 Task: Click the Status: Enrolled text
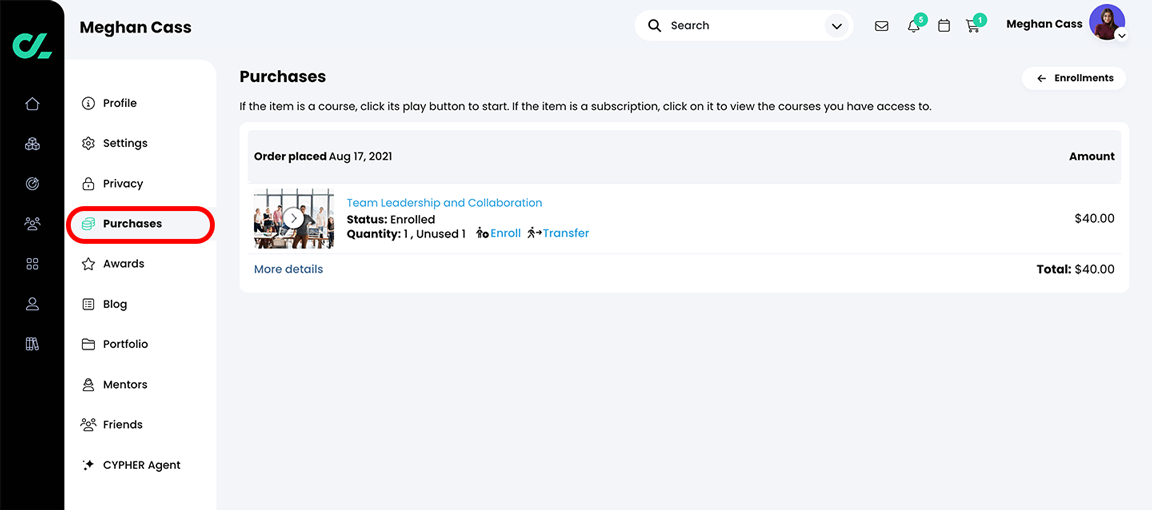point(391,219)
